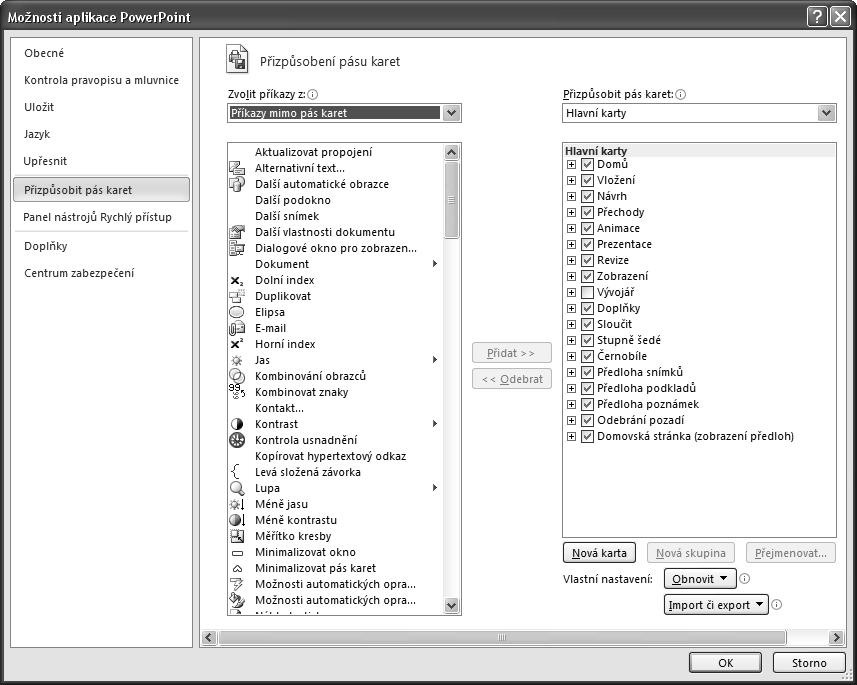Click the Alternativní text icon
Screen dimensions: 857x685
(237, 168)
